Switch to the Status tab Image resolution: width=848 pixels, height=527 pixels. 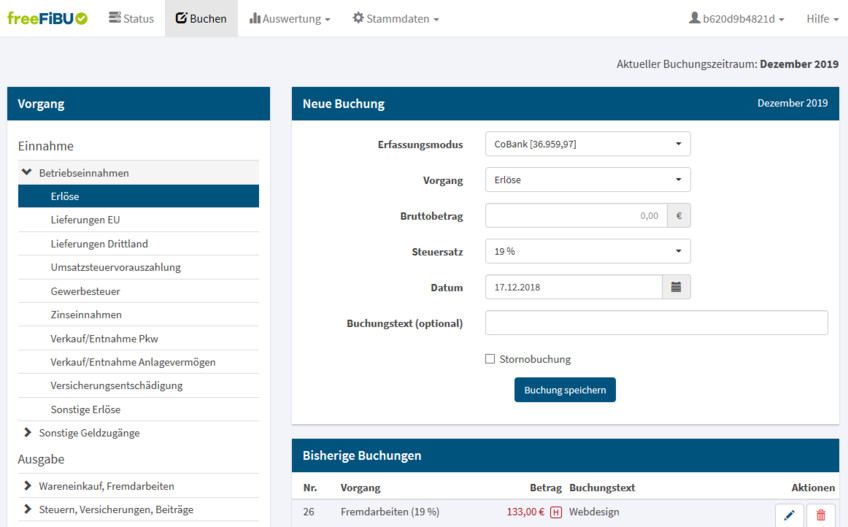pos(131,18)
